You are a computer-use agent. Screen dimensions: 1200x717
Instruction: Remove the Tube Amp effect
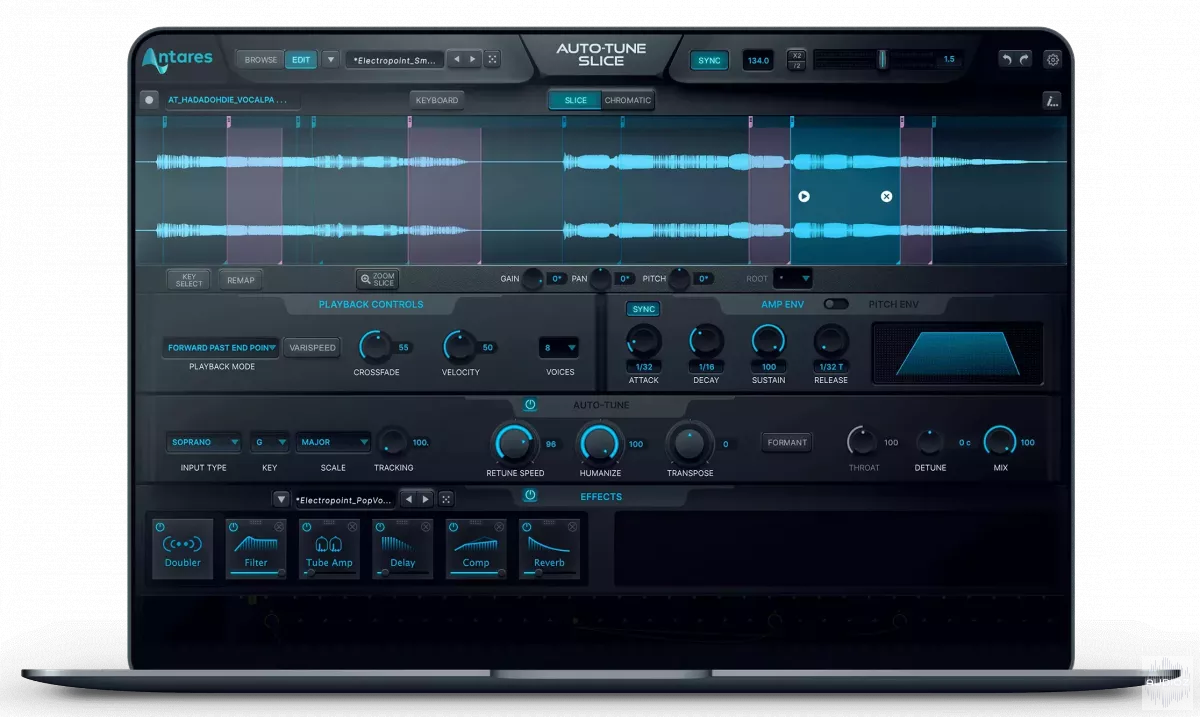pos(352,526)
